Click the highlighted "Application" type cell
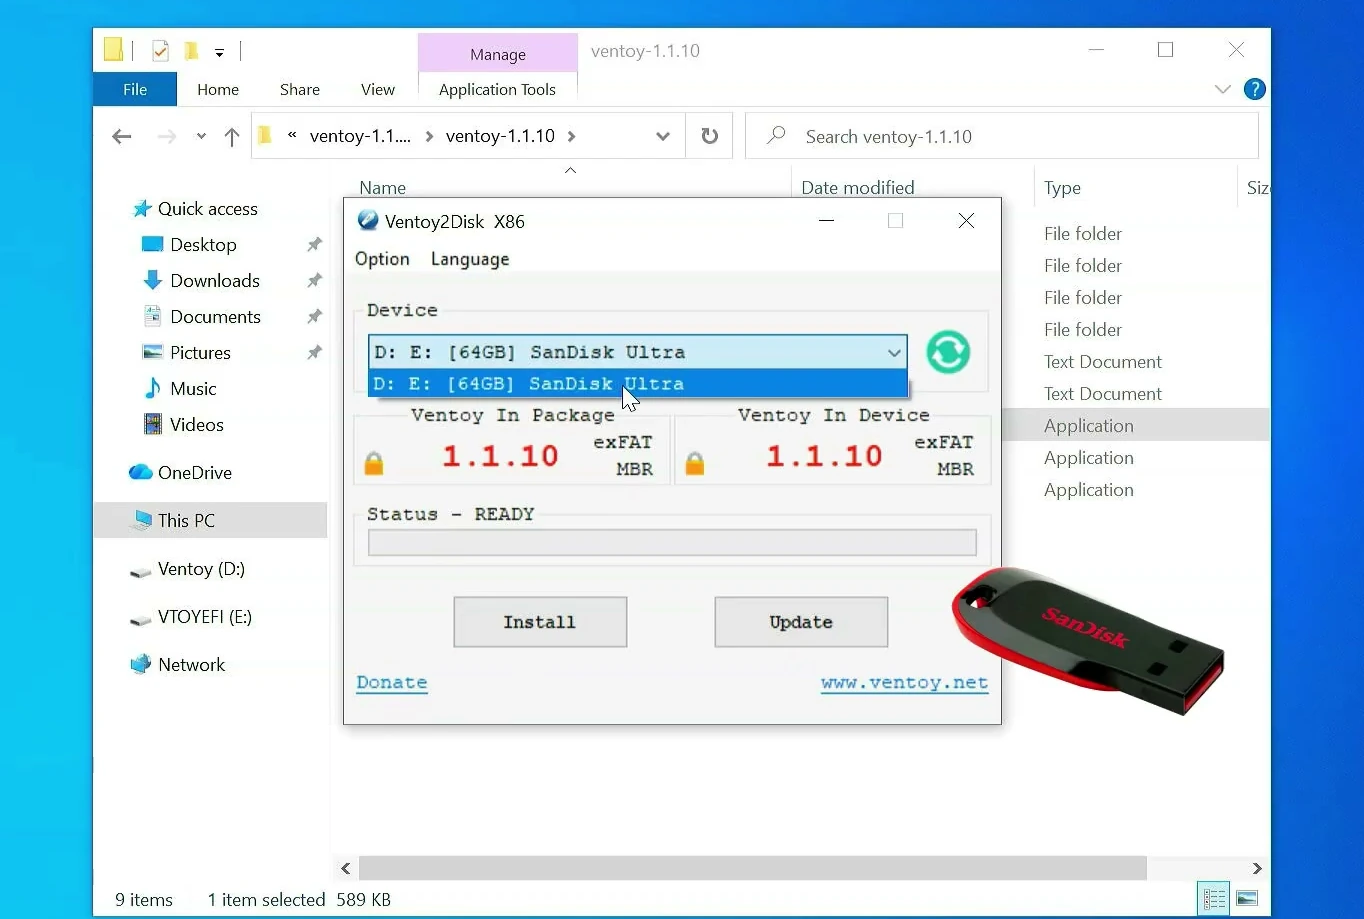 (1089, 426)
